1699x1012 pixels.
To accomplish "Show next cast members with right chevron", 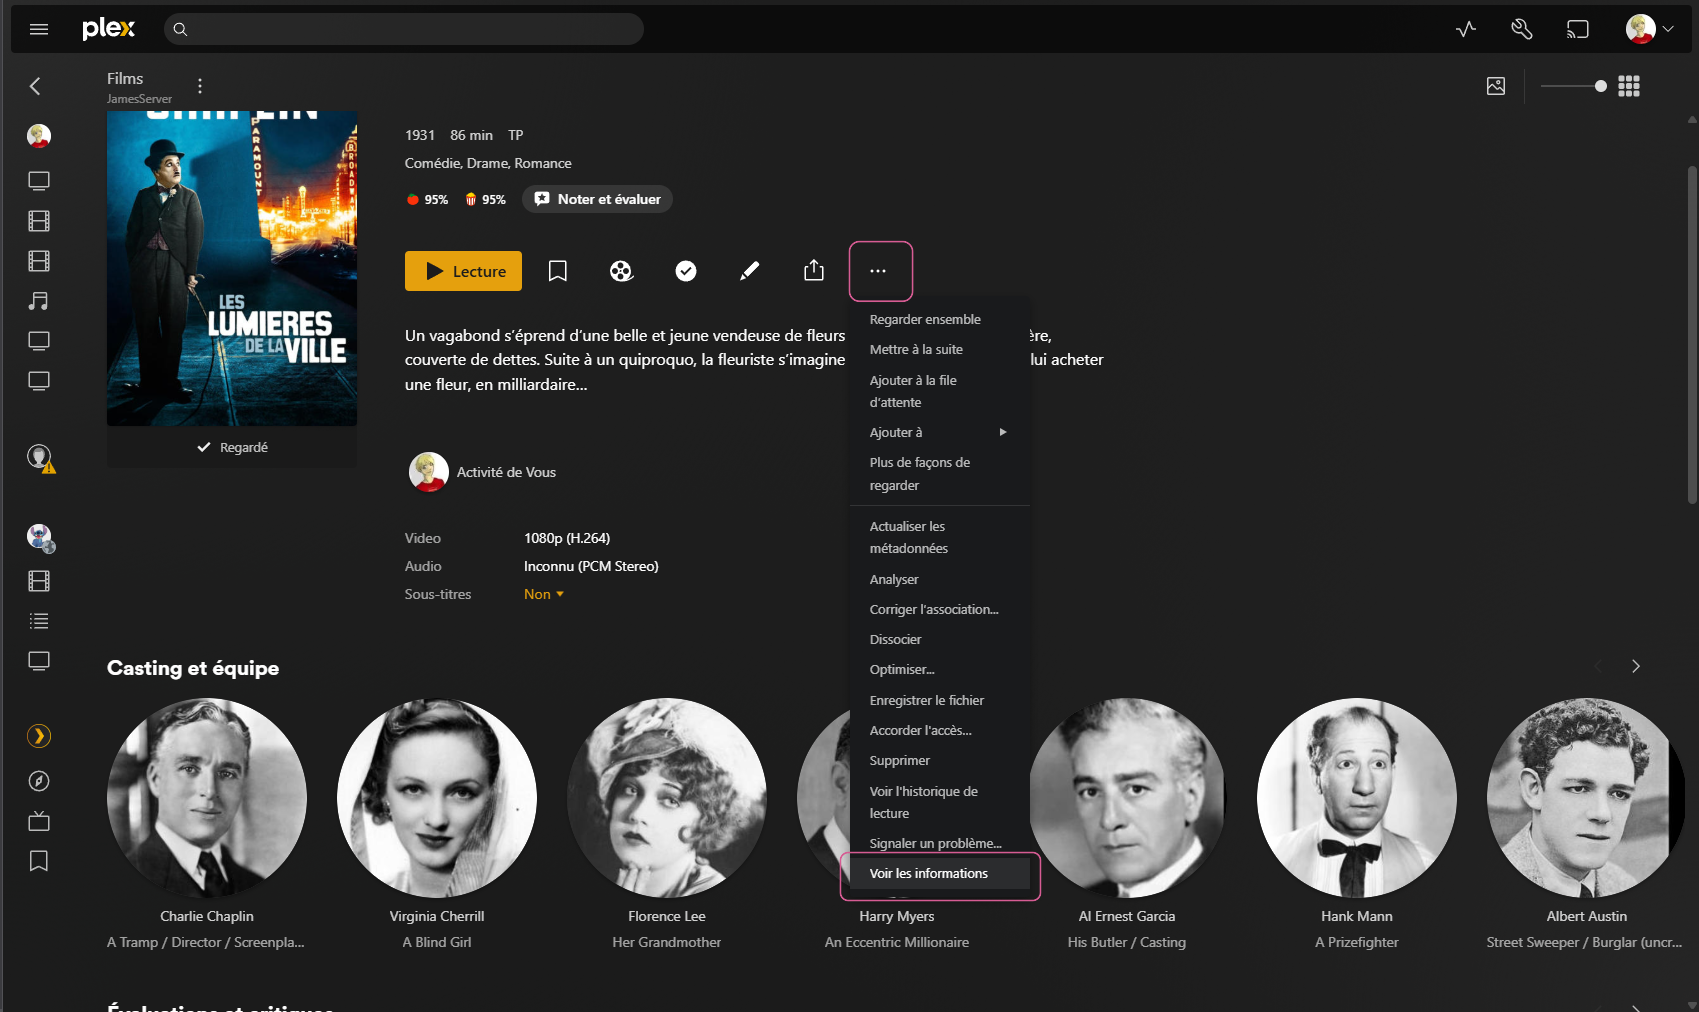I will [x=1636, y=666].
